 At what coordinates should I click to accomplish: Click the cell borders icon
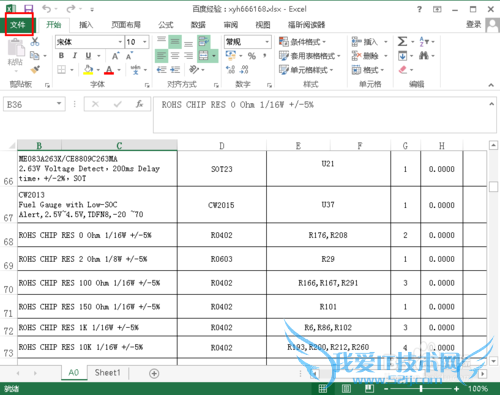coord(61,70)
